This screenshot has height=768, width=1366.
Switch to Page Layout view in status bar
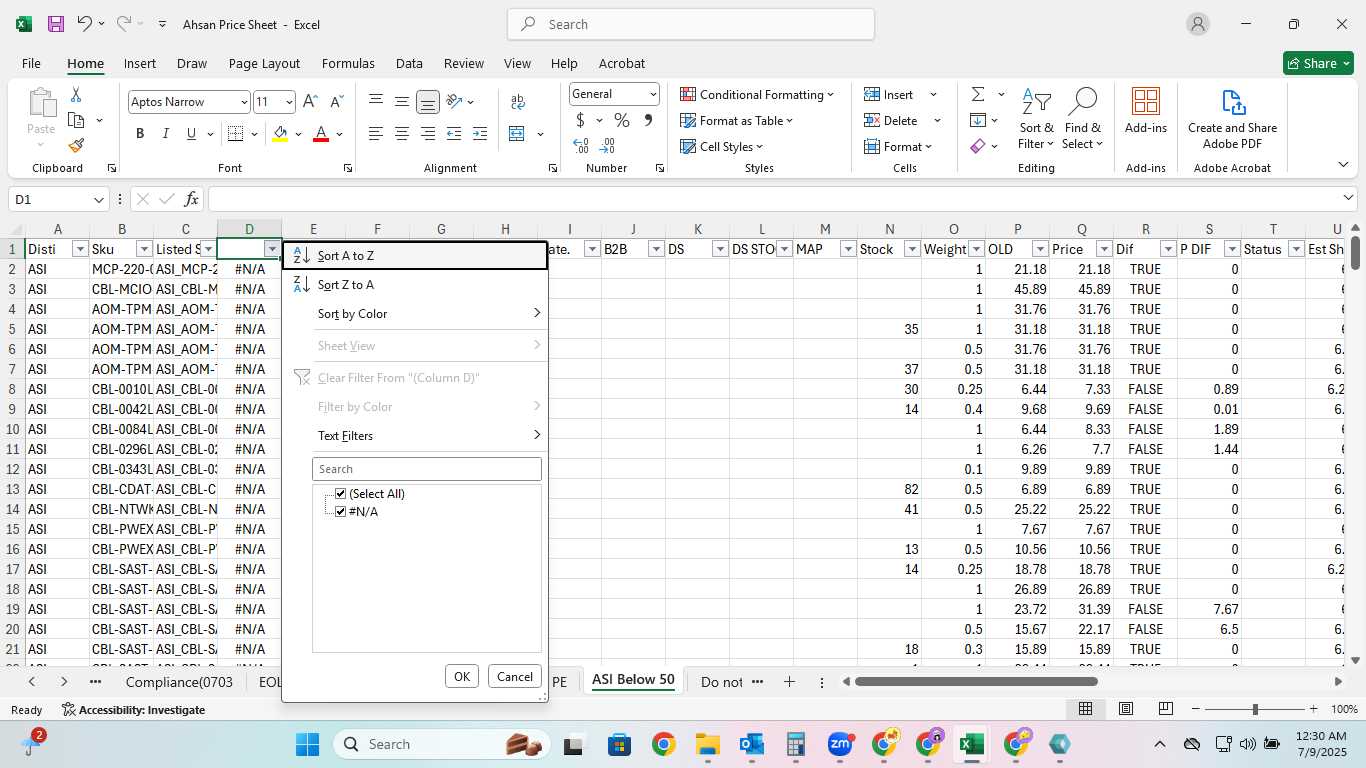pyautogui.click(x=1125, y=709)
